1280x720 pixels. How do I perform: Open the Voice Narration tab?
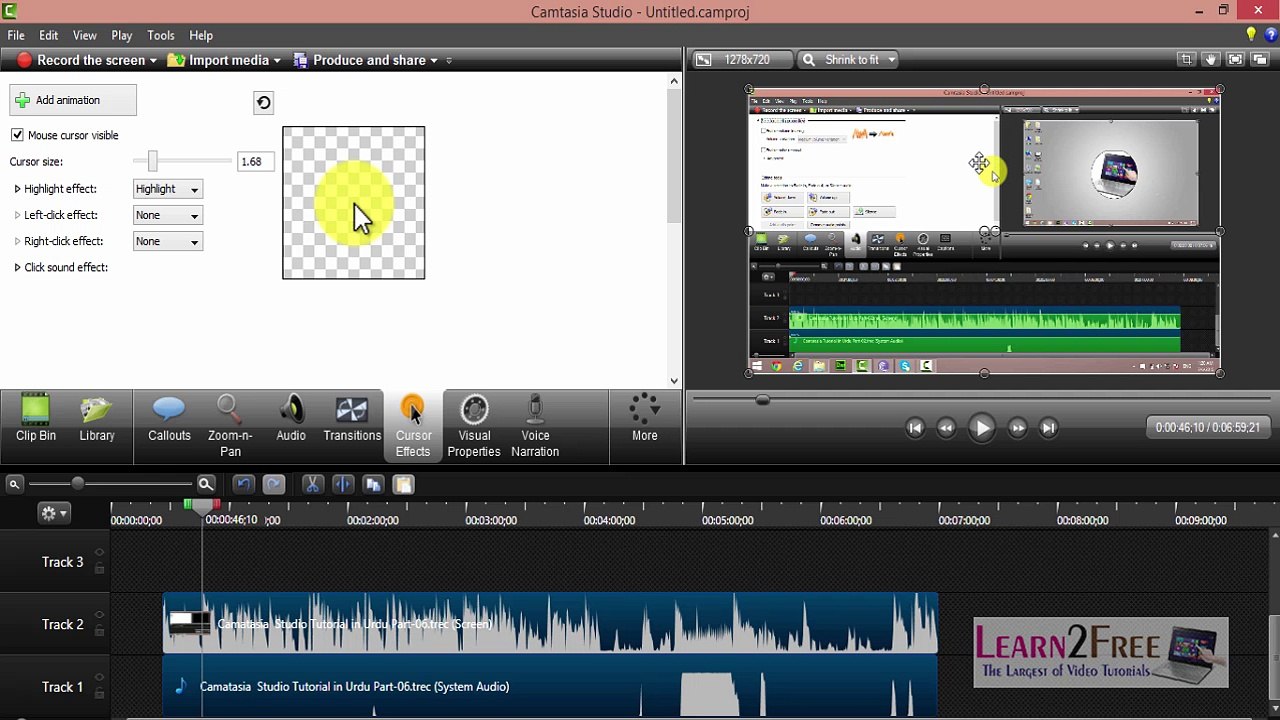coord(535,426)
